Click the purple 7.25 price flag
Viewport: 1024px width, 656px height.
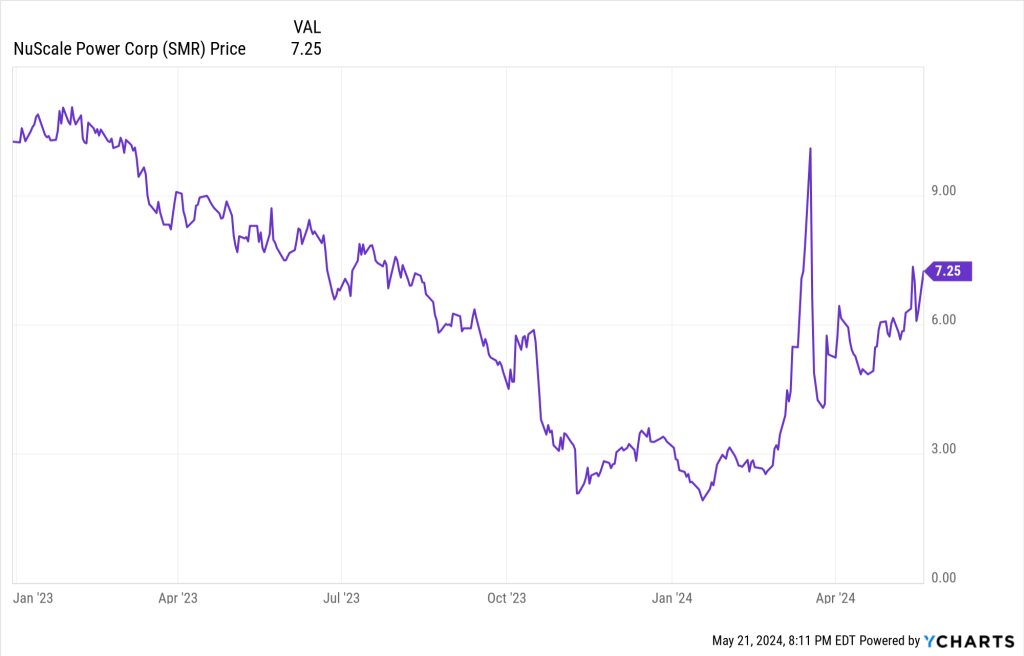[950, 271]
